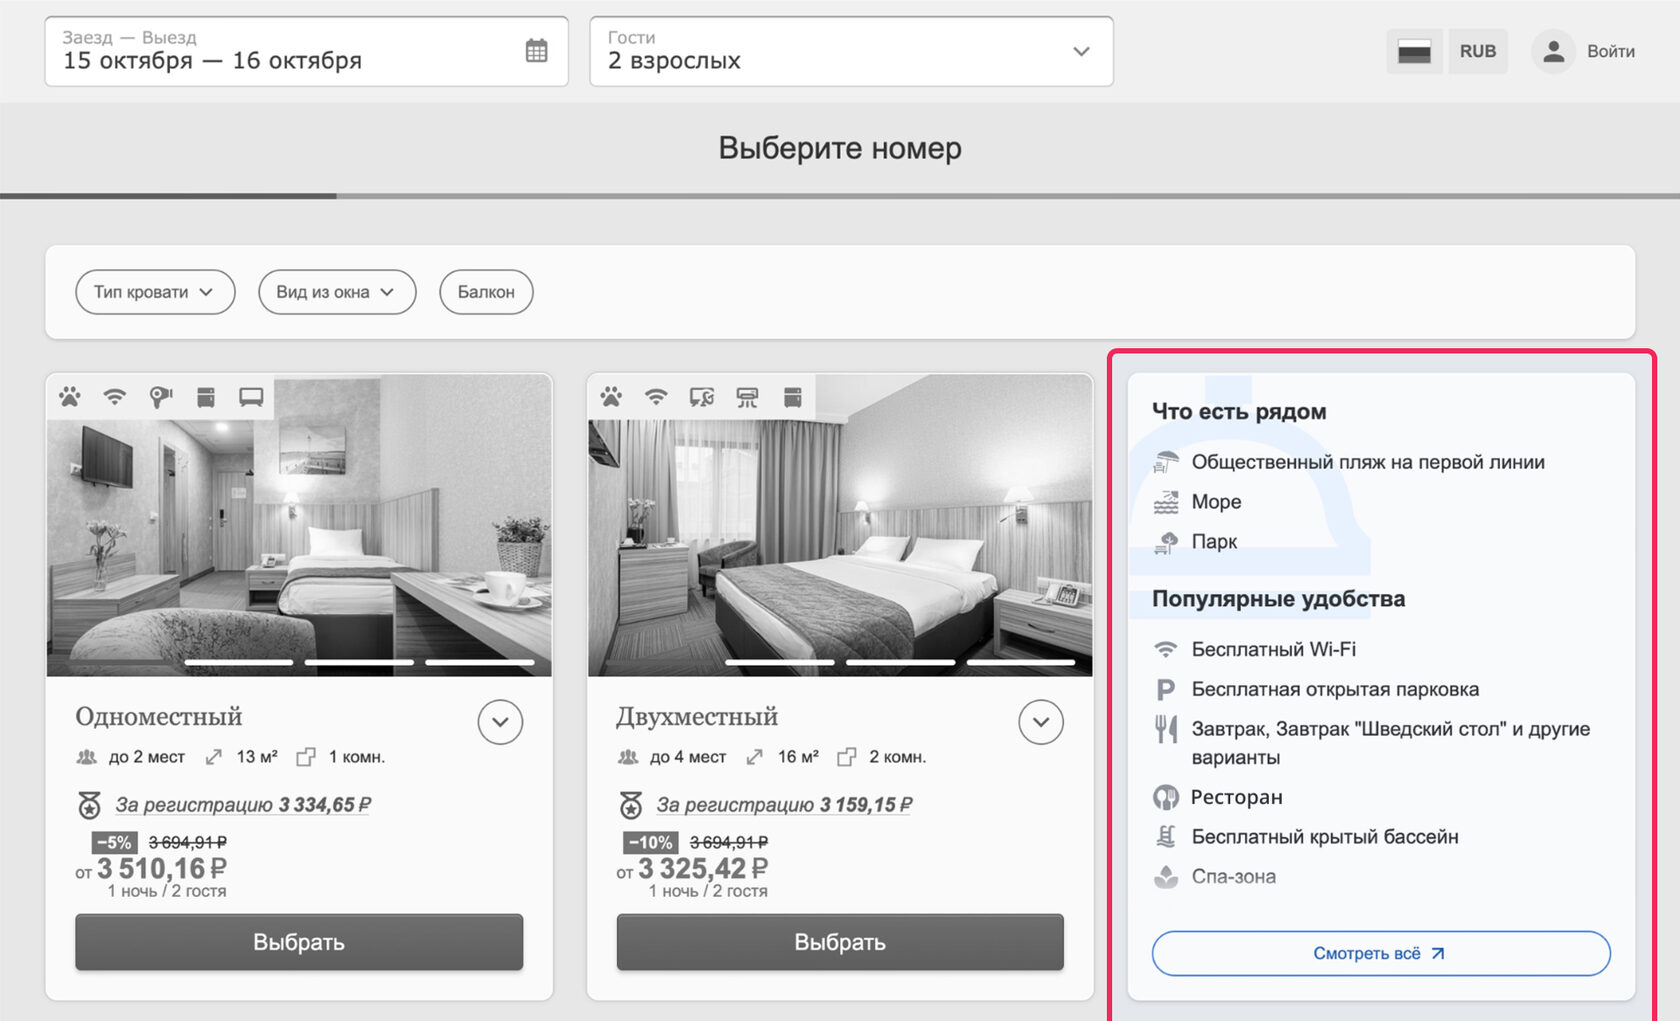This screenshot has height=1021, width=1680.
Task: Click the price 3 325,42 ₽
Action: [x=703, y=868]
